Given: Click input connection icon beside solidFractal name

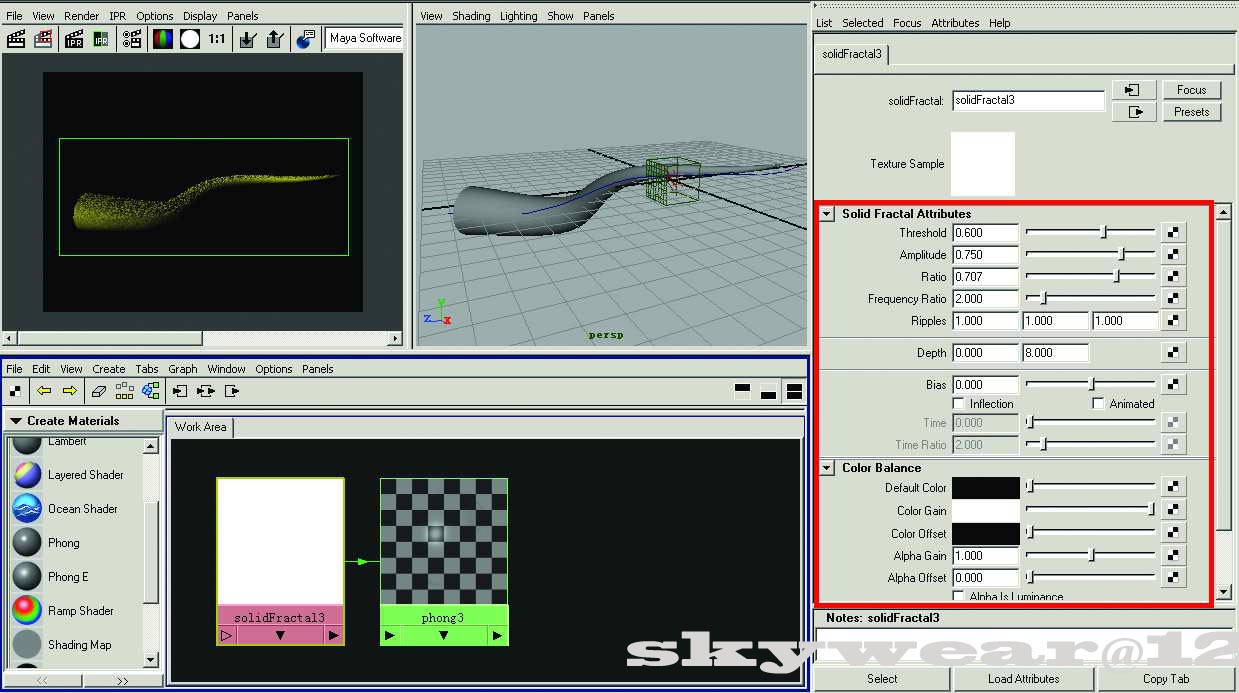Looking at the screenshot, I should [1134, 90].
